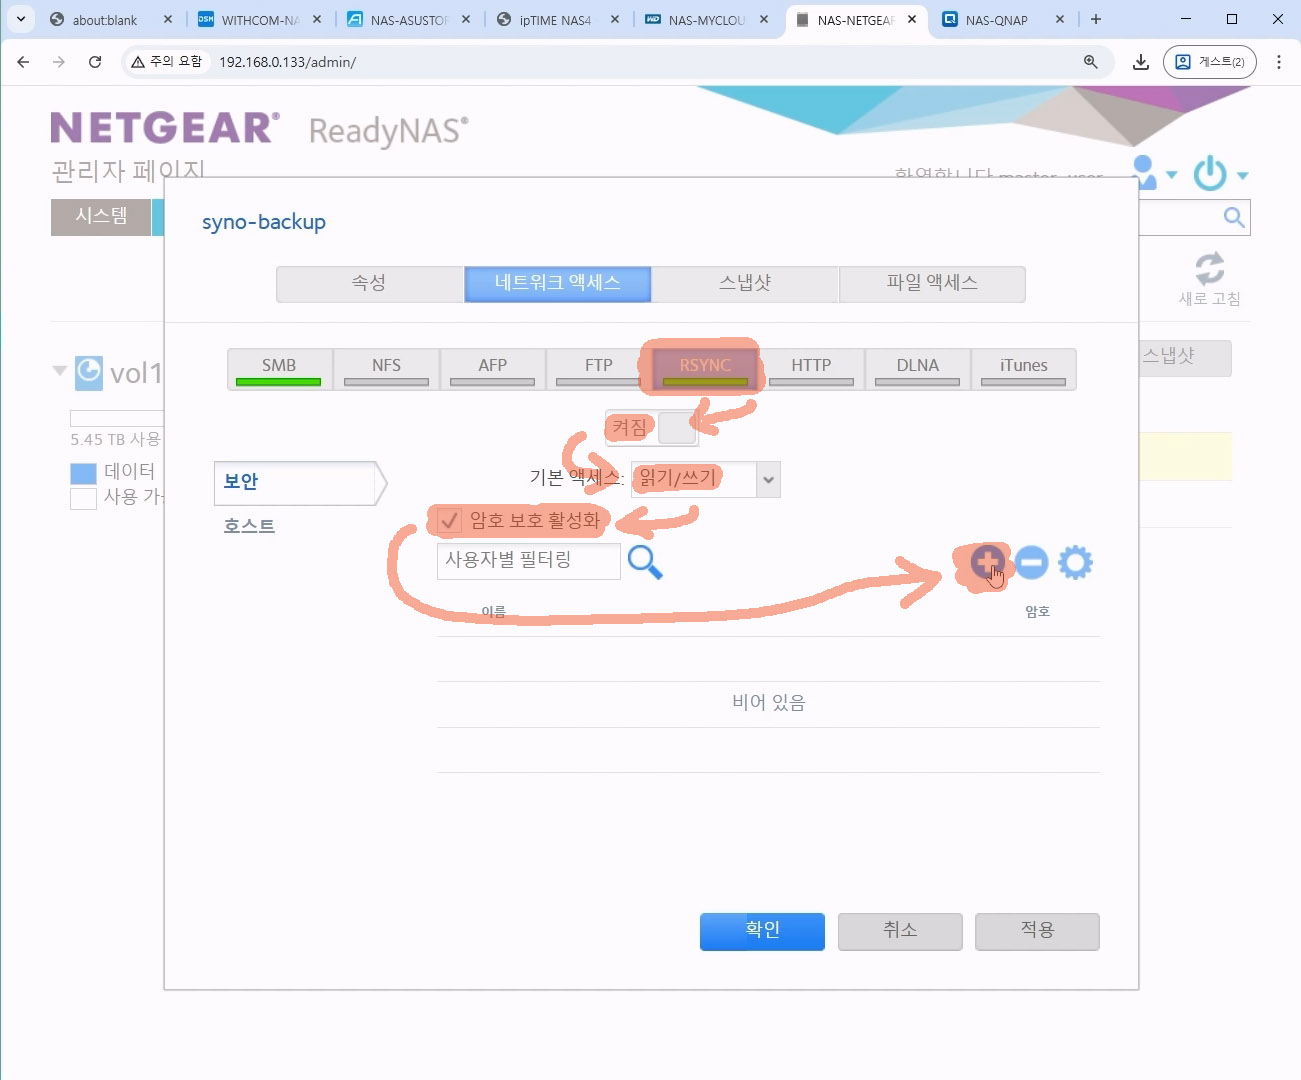Click the 확인 button
1301x1080 pixels.
click(762, 931)
